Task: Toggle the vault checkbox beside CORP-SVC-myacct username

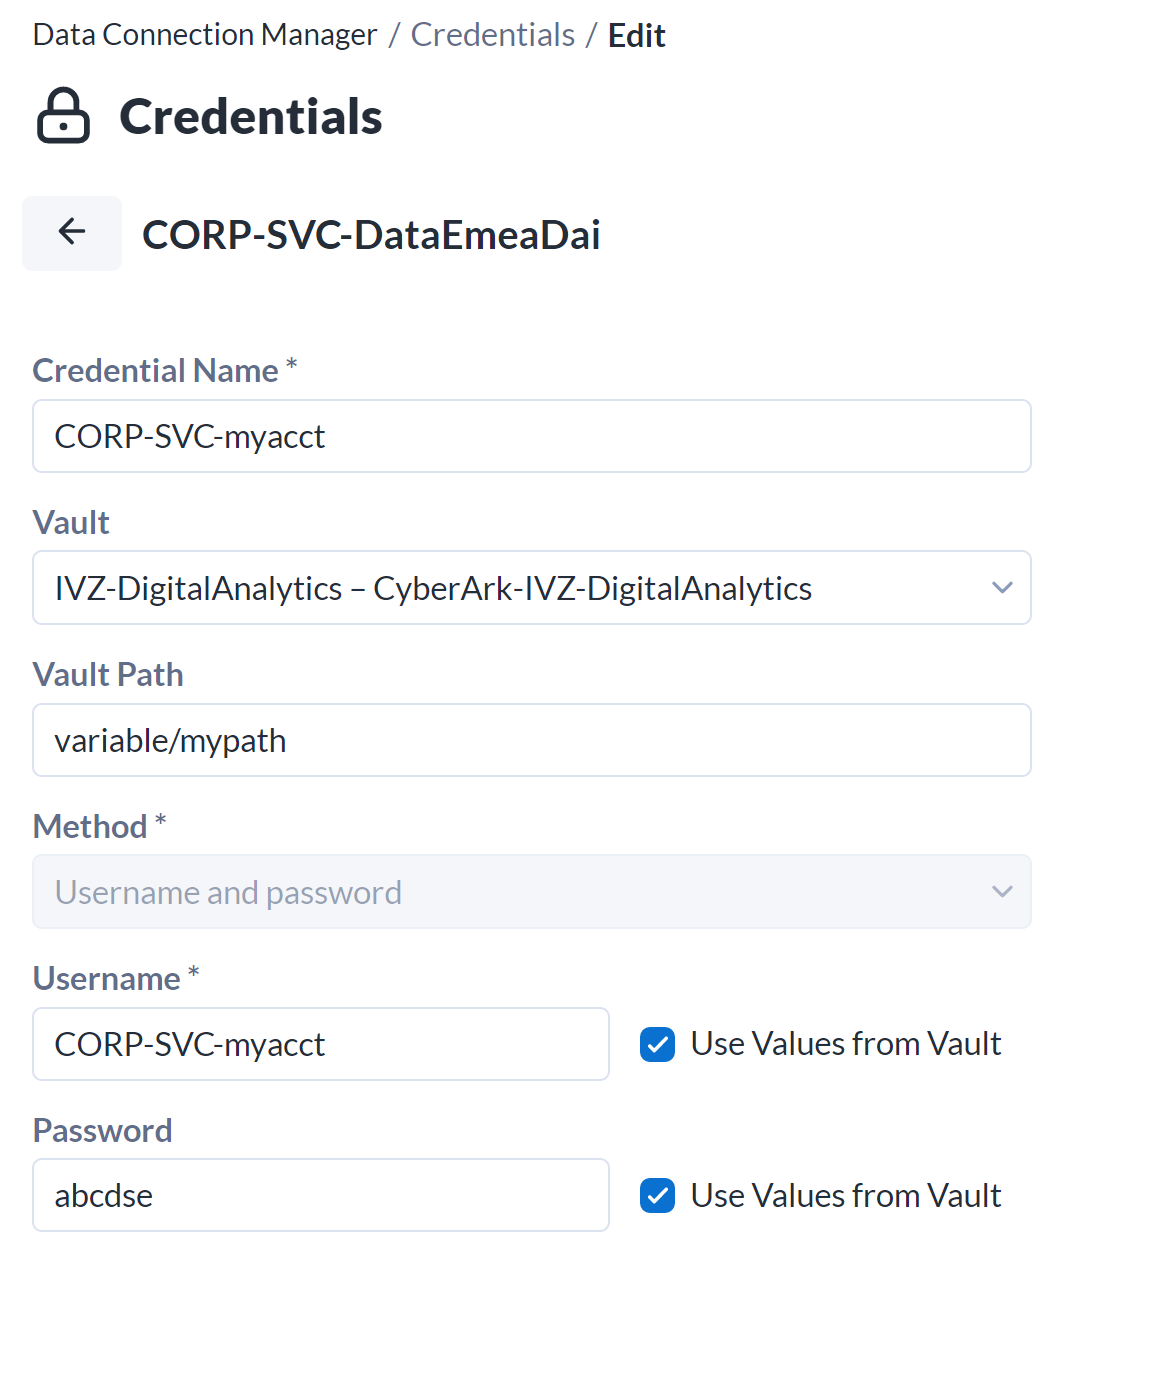Action: coord(657,1044)
